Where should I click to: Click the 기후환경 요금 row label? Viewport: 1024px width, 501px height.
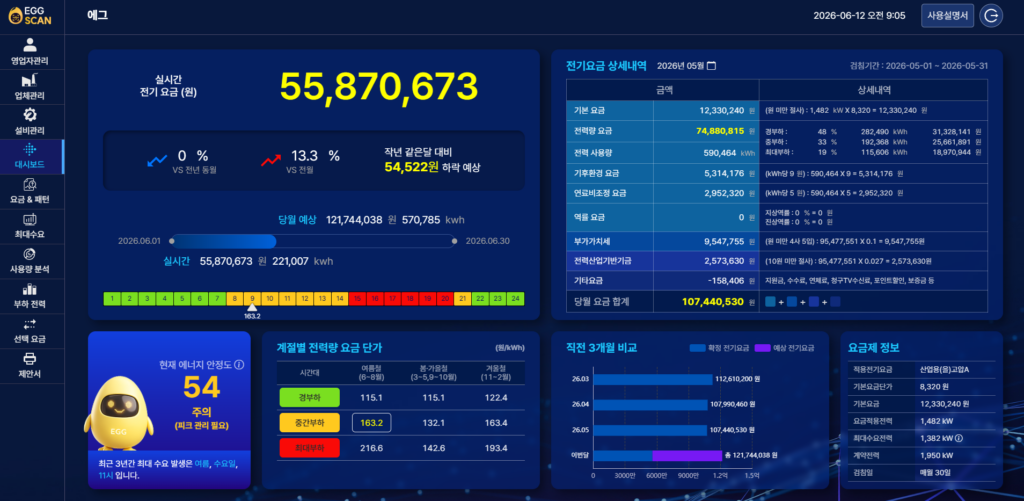[x=596, y=174]
